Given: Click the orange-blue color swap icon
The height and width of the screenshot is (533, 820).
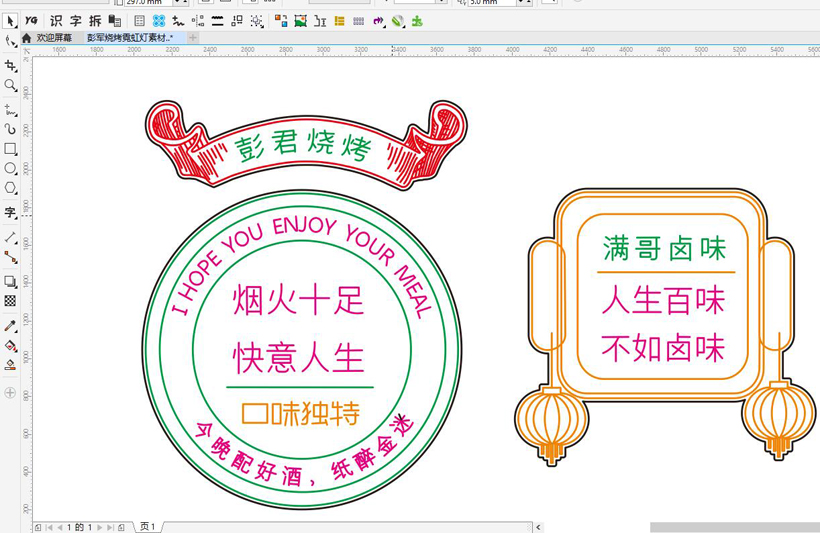Looking at the screenshot, I should (281, 21).
